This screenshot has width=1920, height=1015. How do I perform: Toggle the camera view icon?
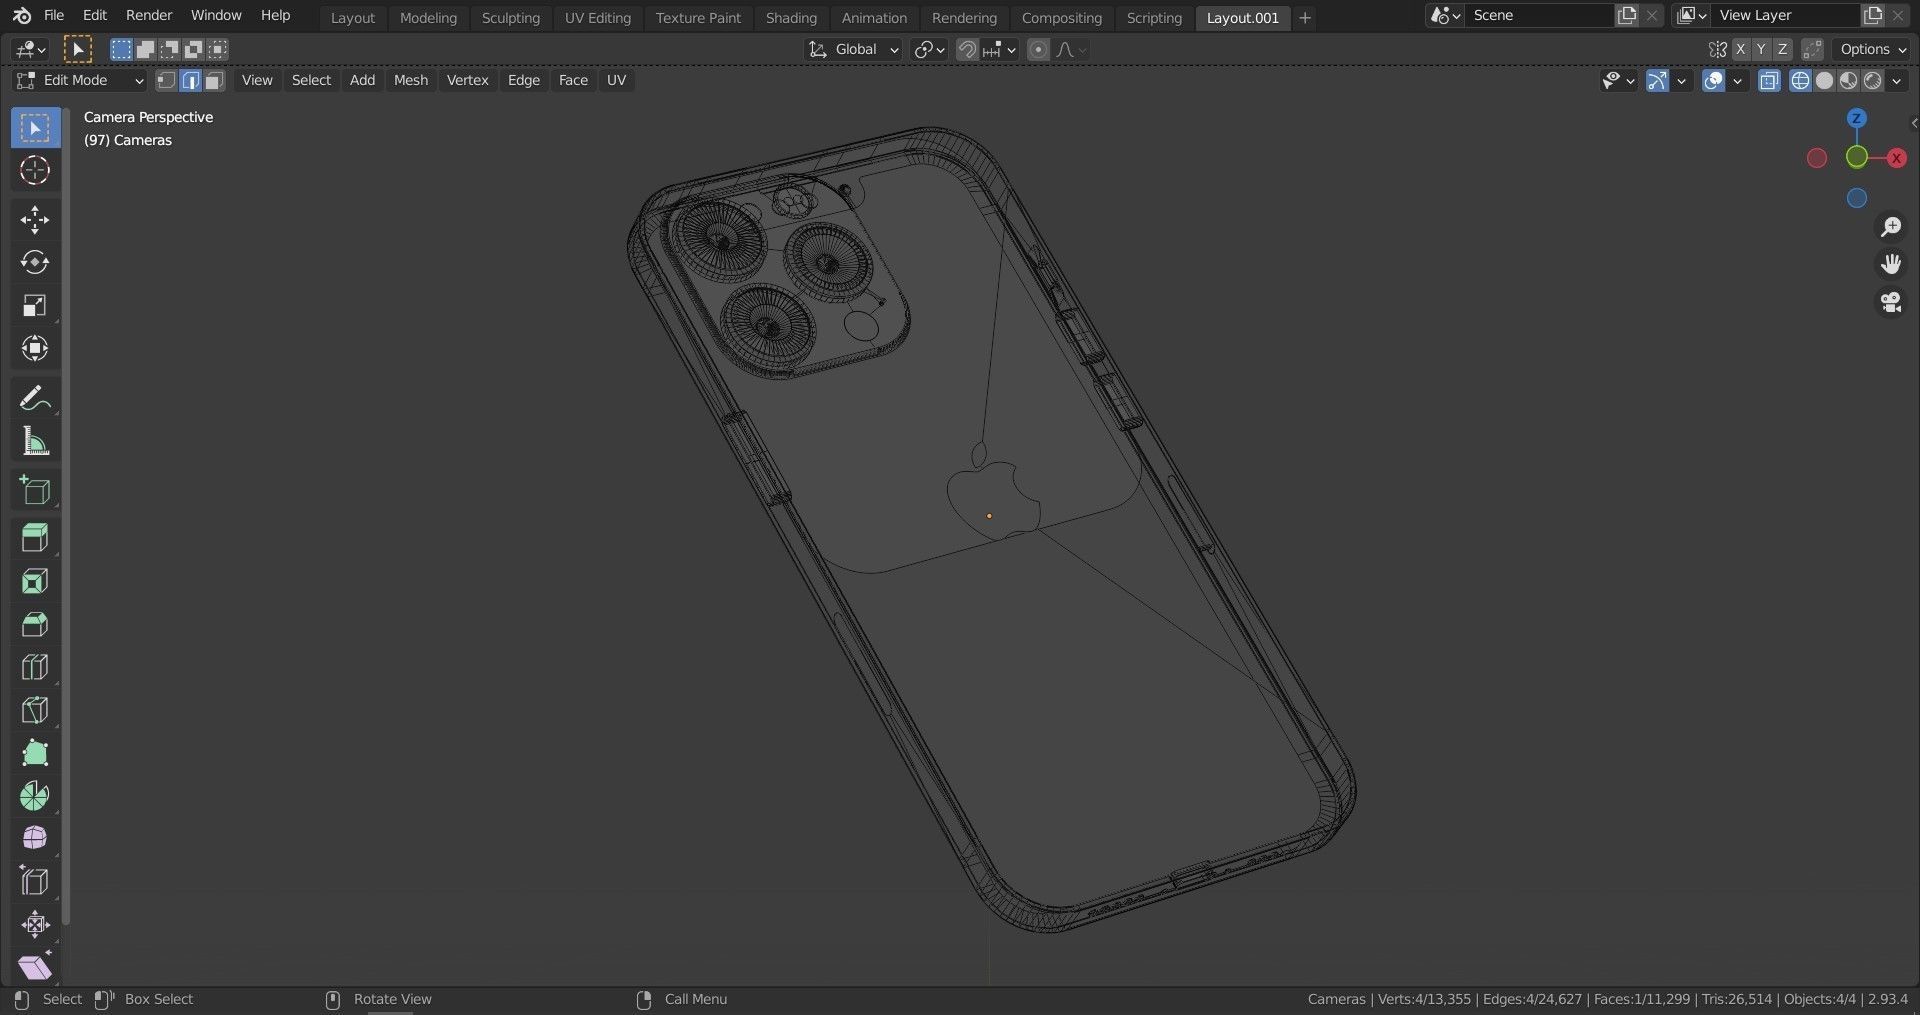[1890, 302]
